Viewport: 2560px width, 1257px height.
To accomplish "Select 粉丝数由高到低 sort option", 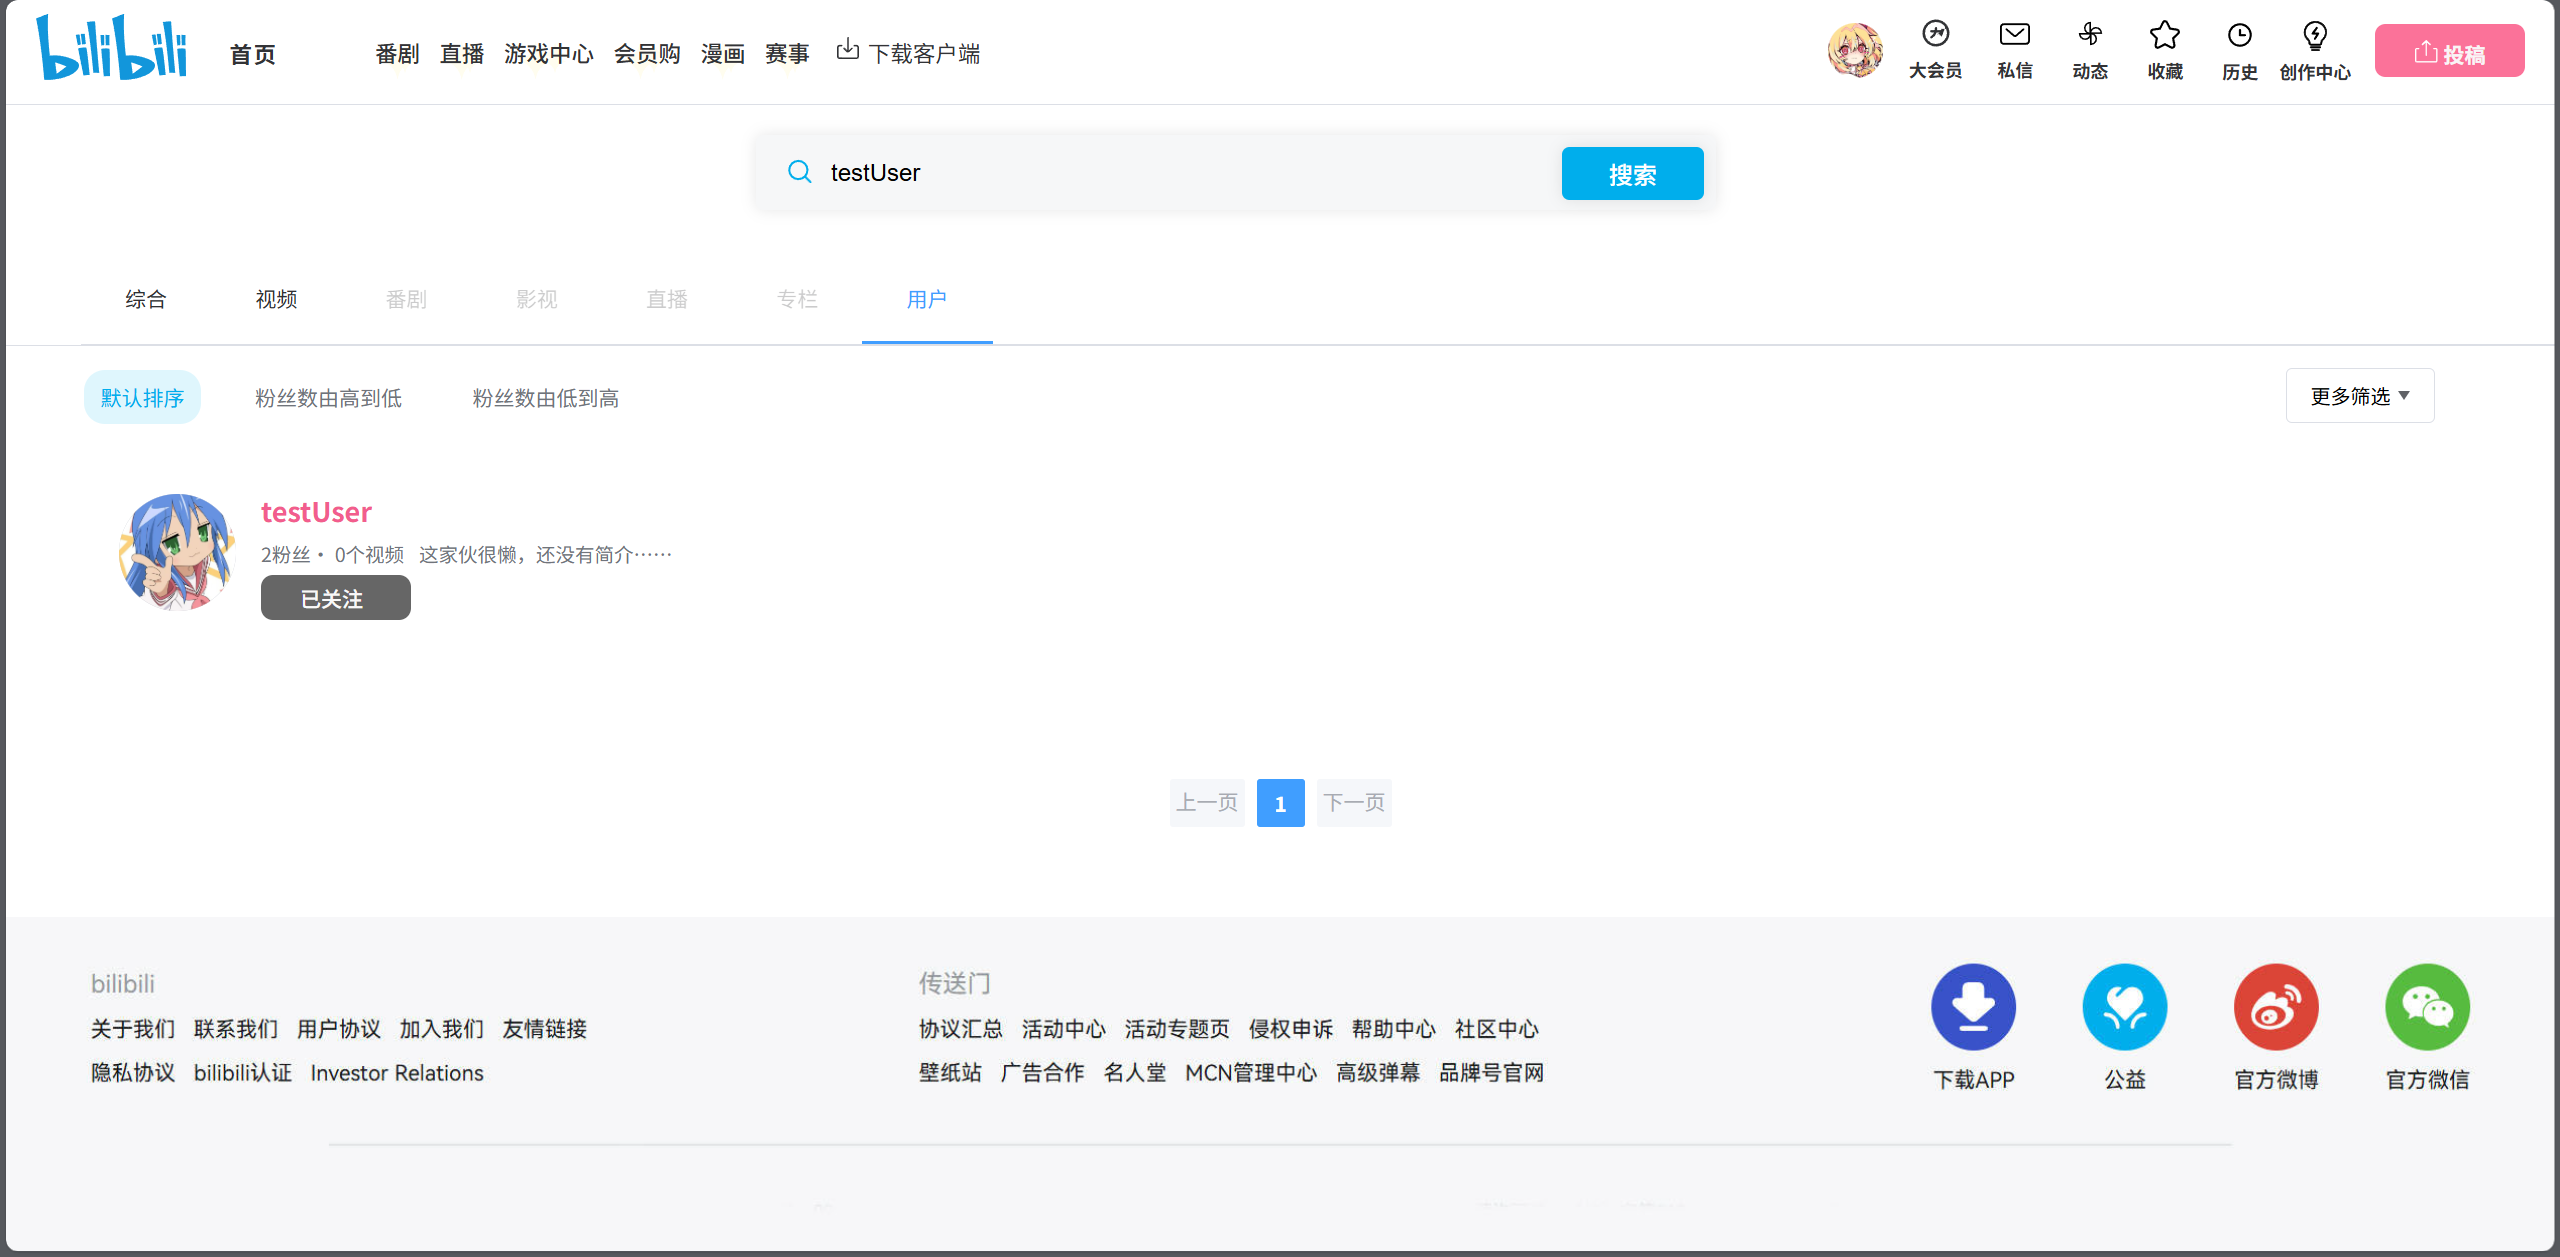I will pos(328,398).
